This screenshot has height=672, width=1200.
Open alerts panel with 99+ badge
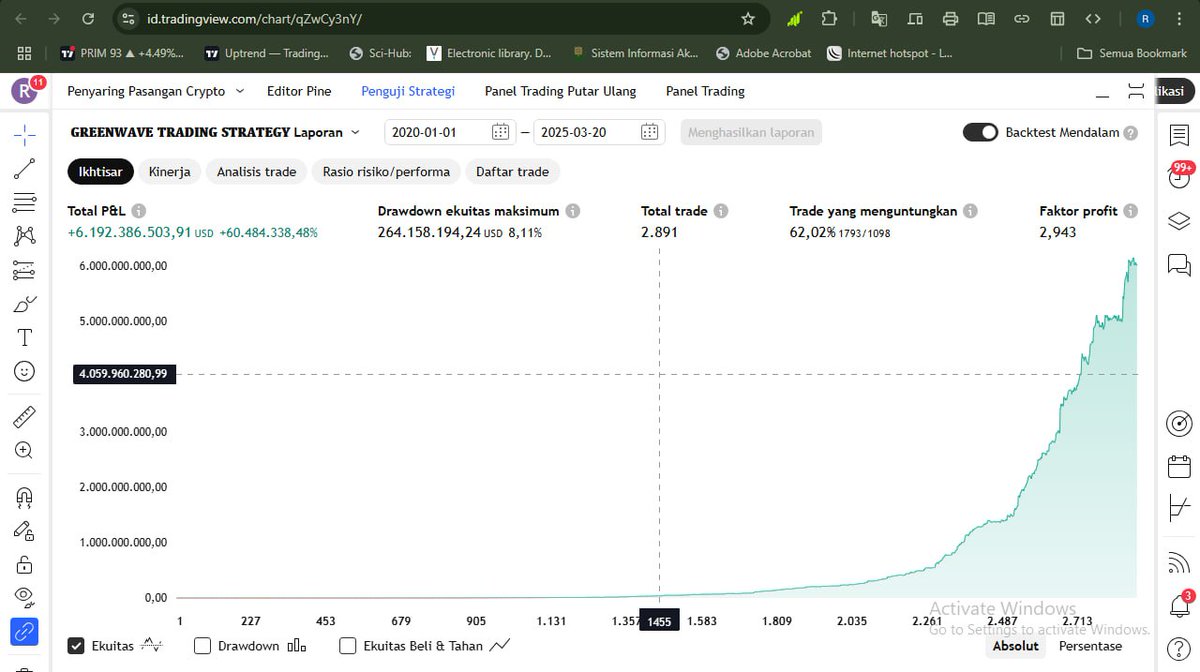[x=1180, y=176]
